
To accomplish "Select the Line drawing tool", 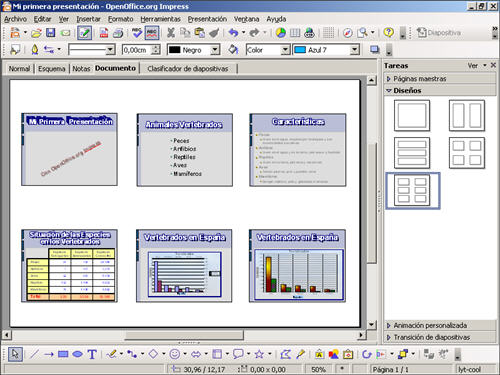I will coord(34,354).
